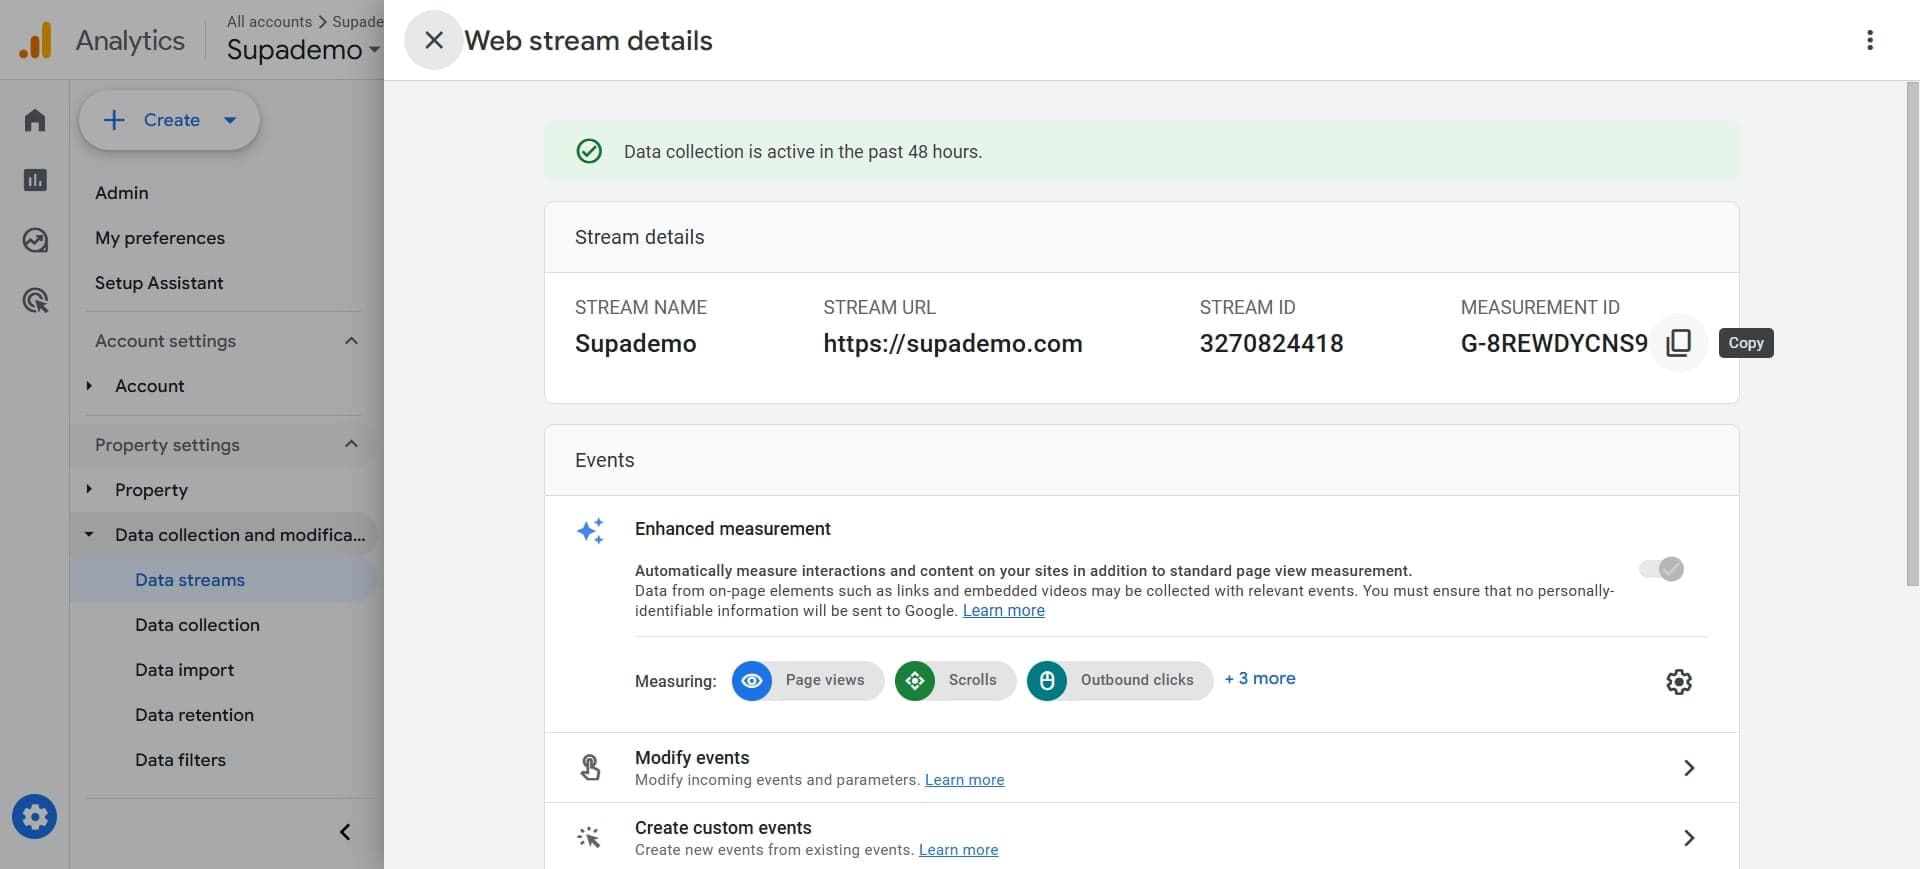The height and width of the screenshot is (869, 1920).
Task: Open Reports from left rail
Action: click(x=35, y=180)
